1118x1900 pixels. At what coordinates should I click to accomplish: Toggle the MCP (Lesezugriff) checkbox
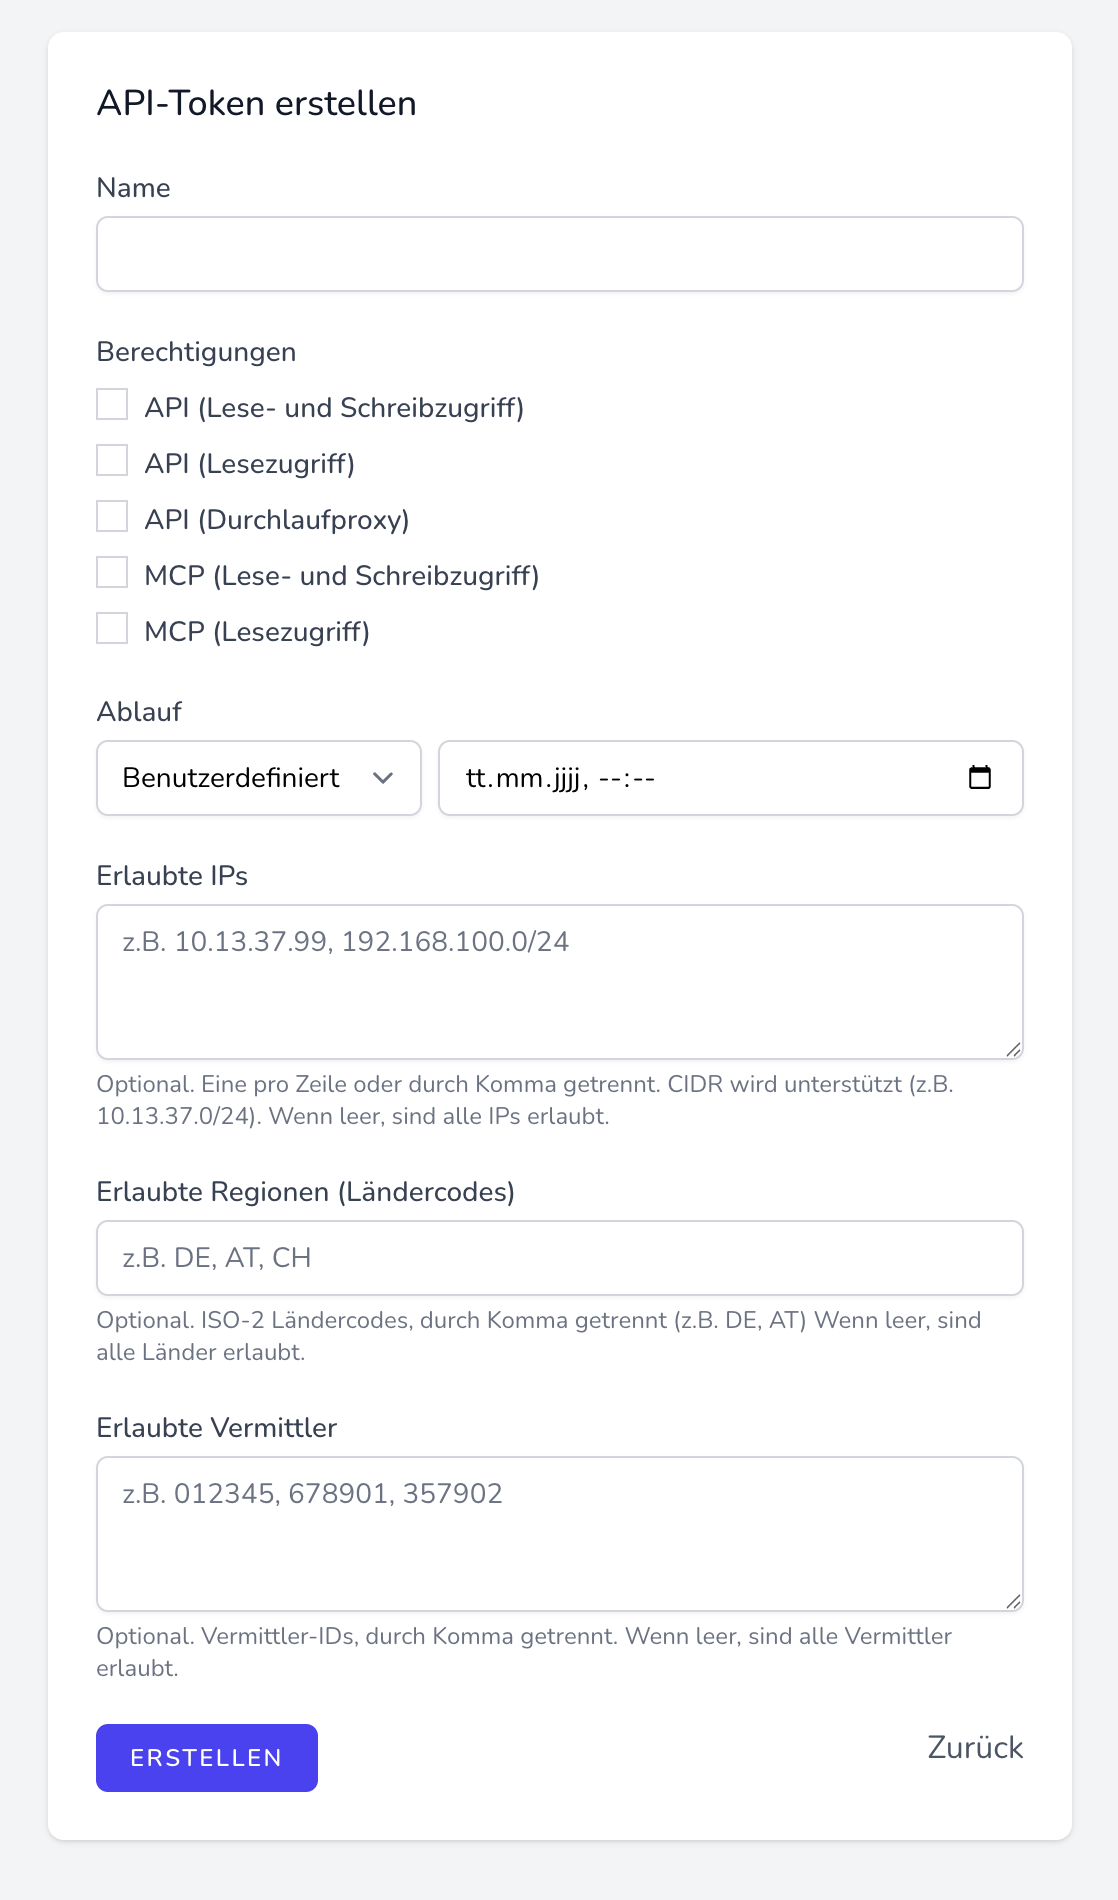click(x=112, y=629)
